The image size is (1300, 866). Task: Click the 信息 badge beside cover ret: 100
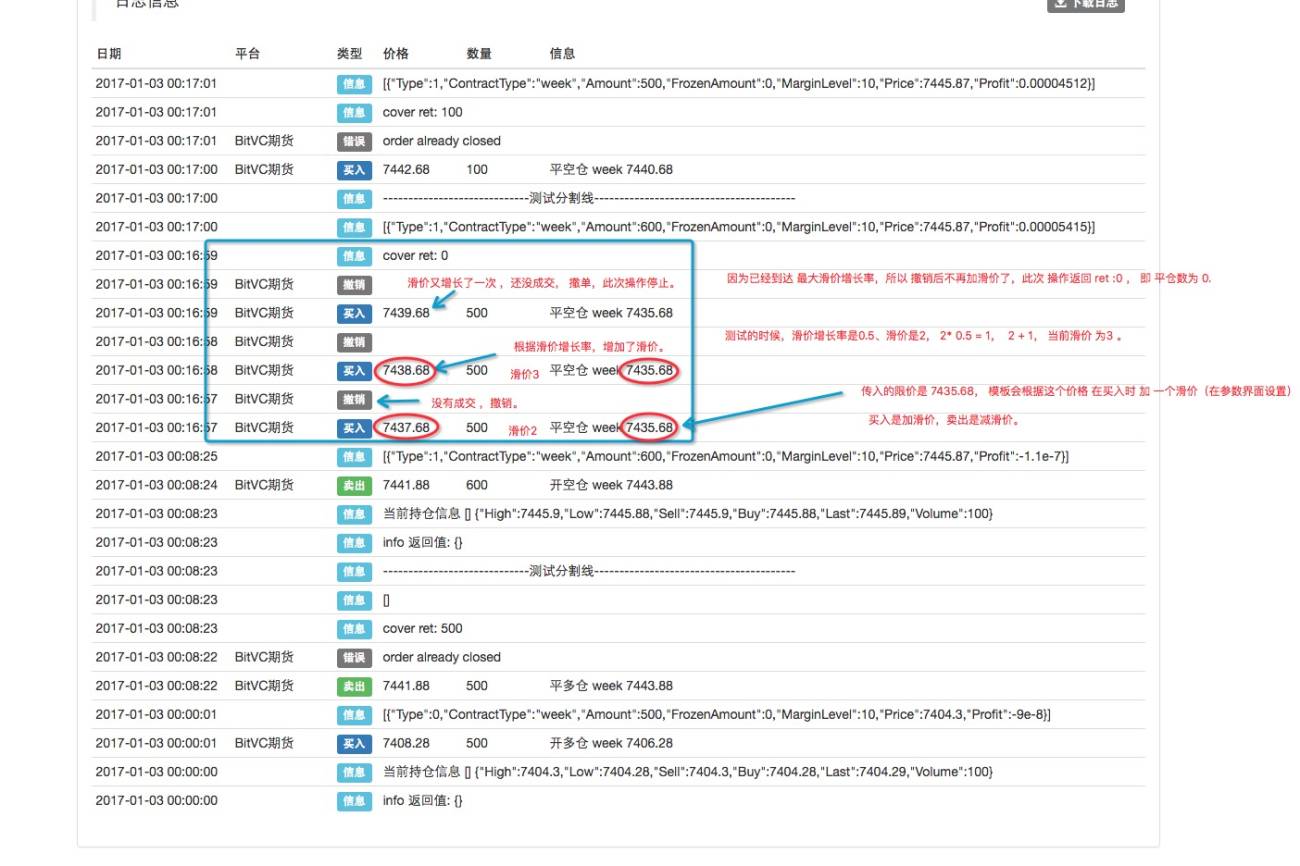pos(354,113)
